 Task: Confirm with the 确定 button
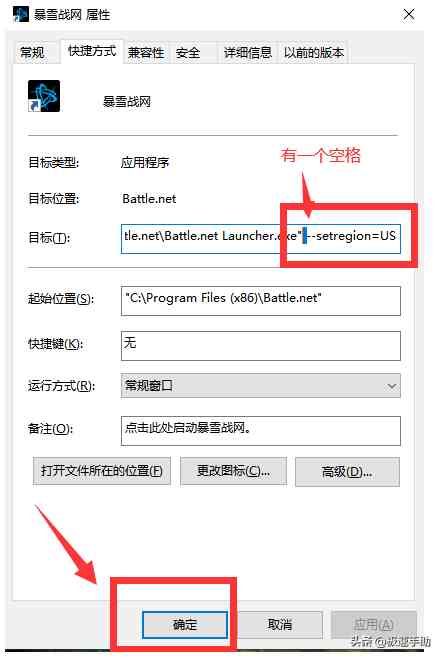(185, 625)
